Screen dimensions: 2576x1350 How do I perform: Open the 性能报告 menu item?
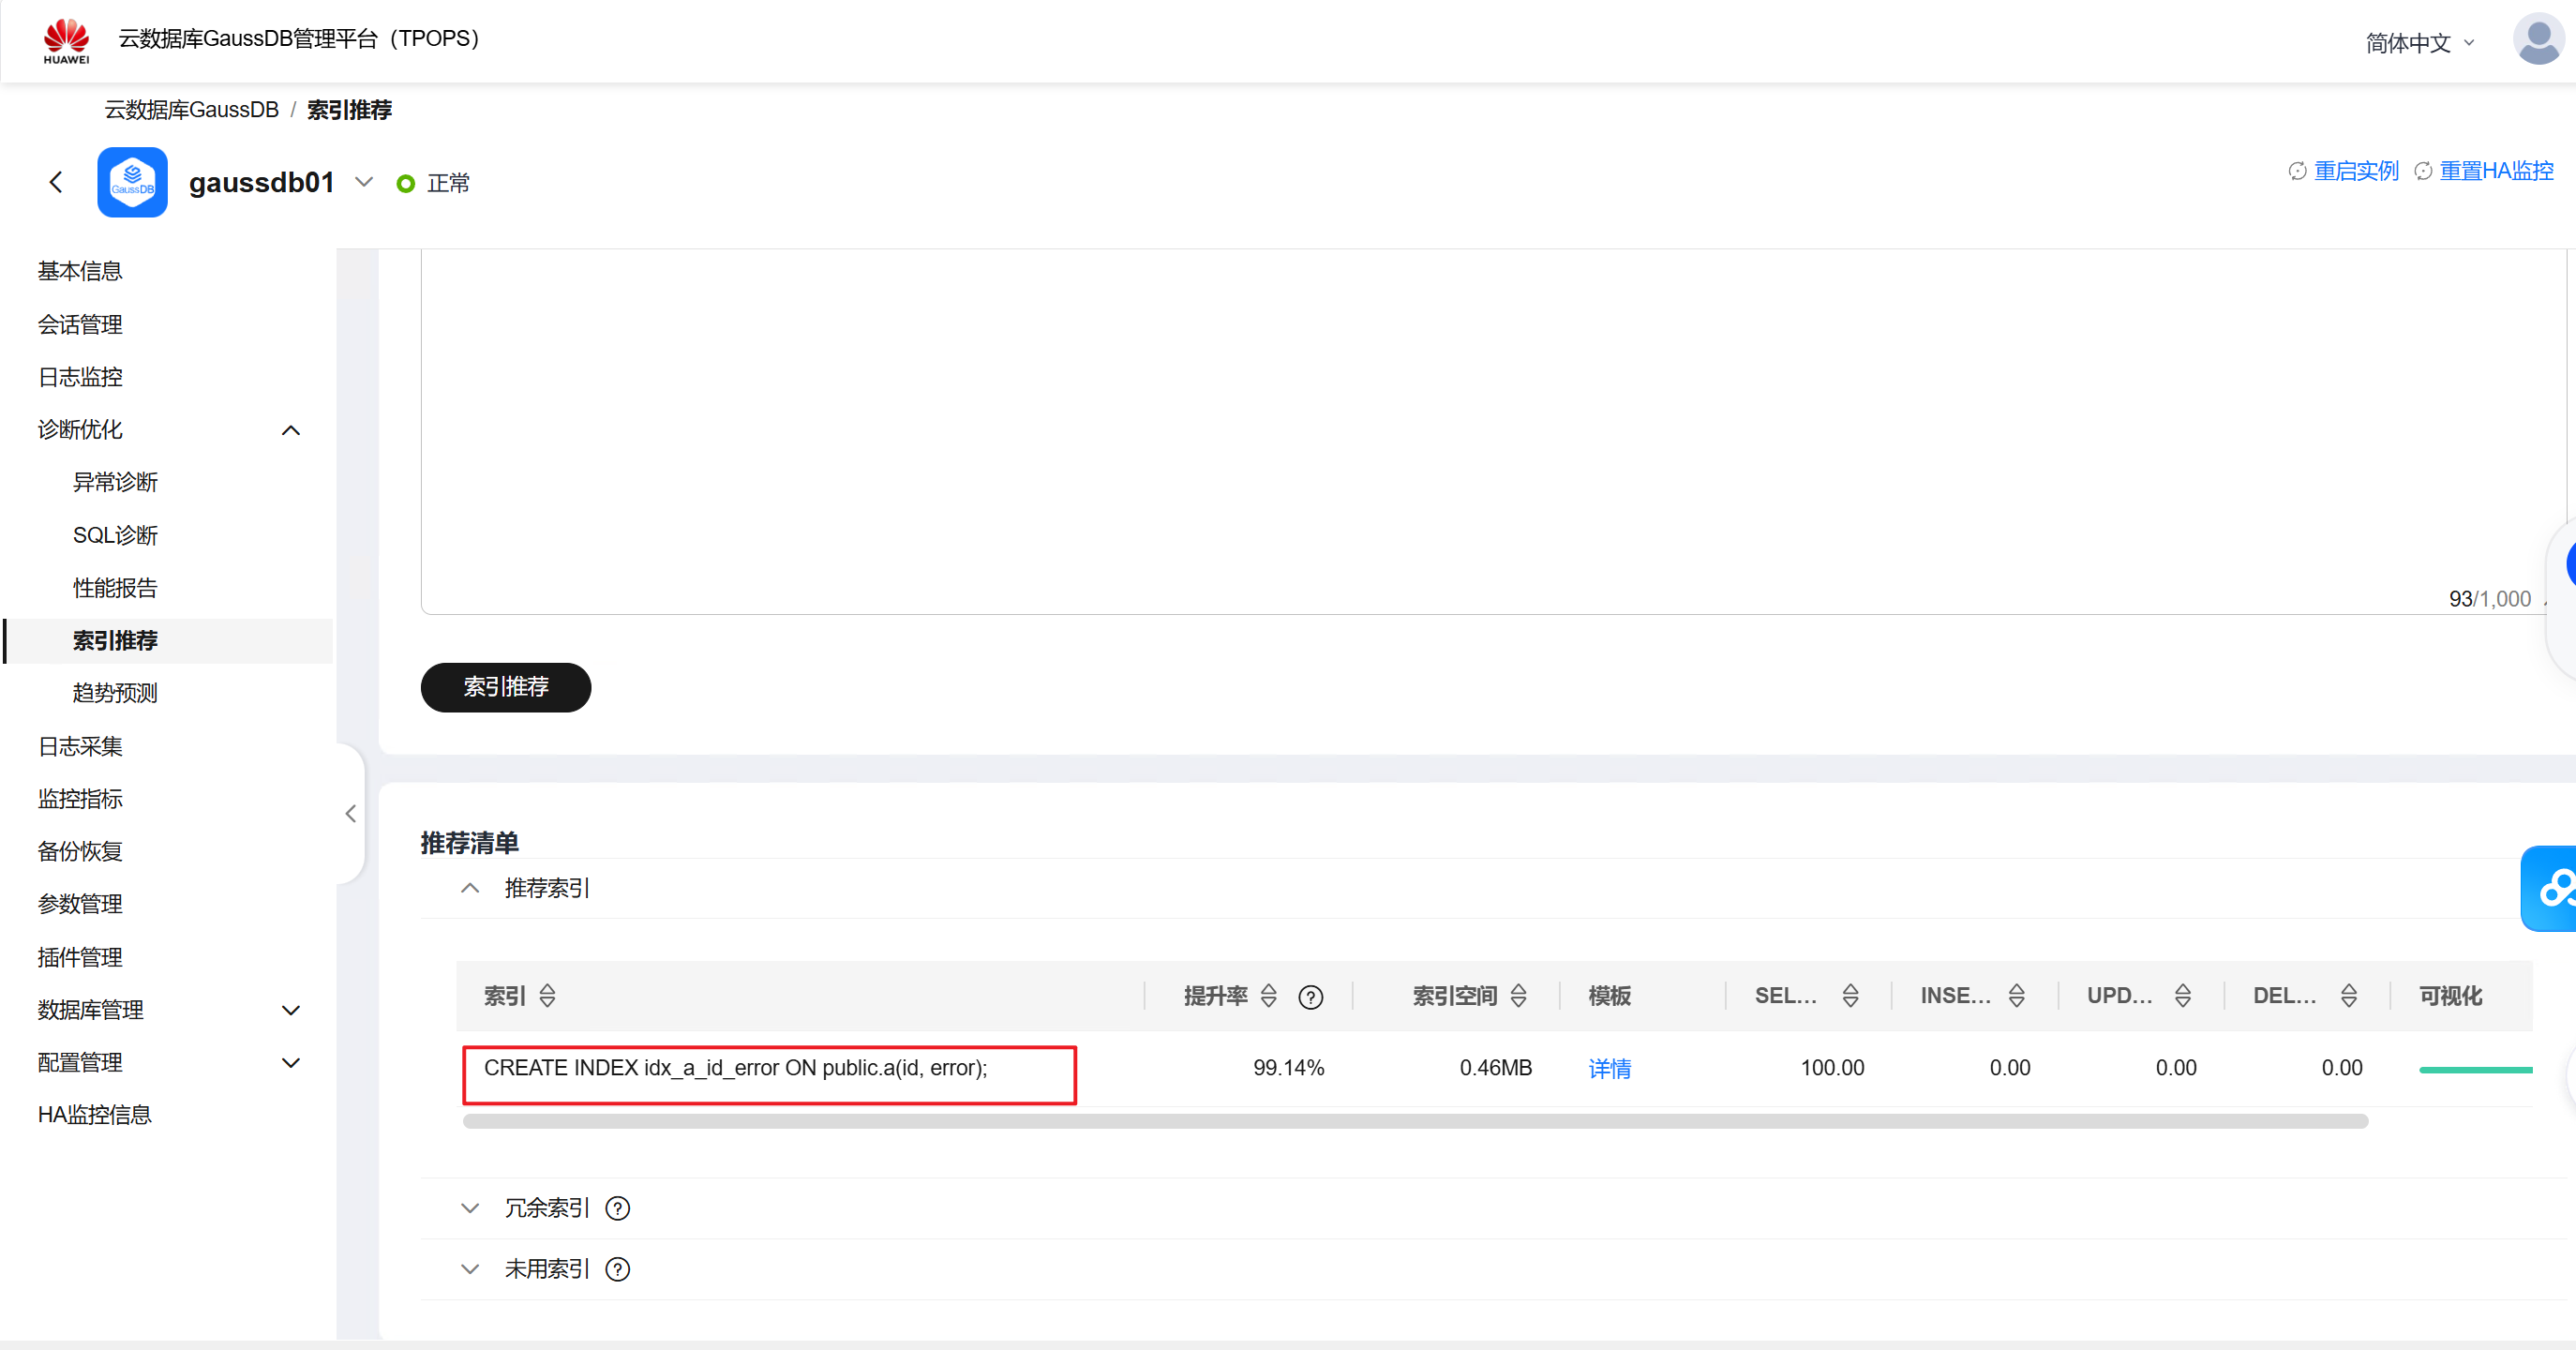115,588
